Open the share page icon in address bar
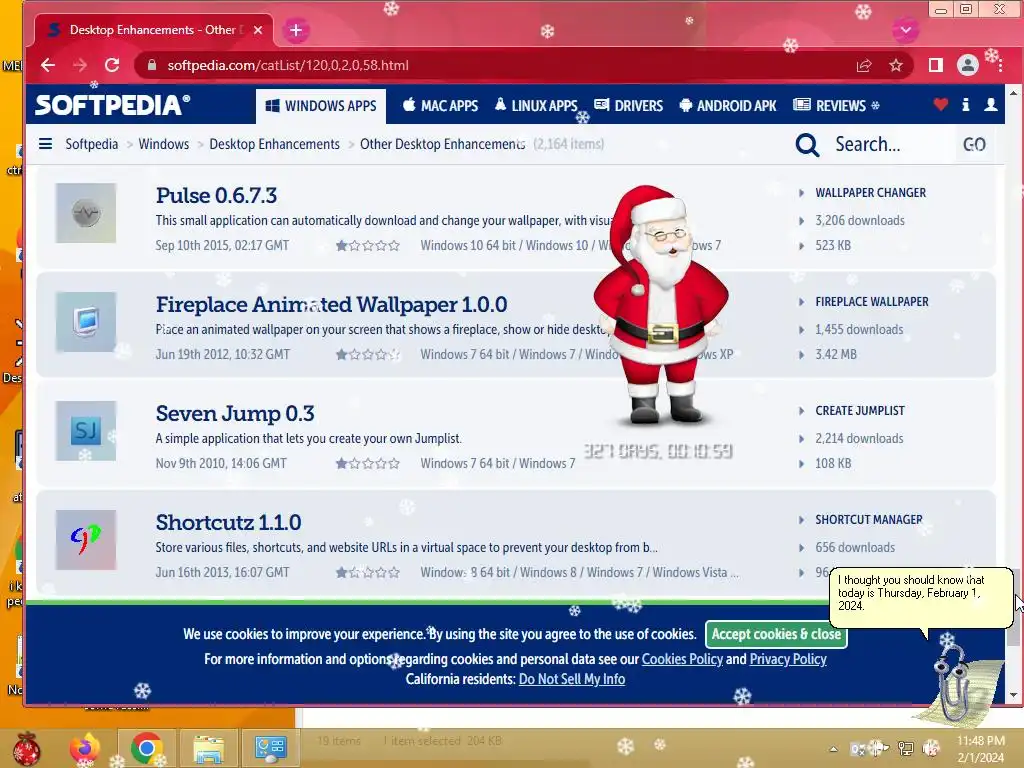This screenshot has width=1024, height=768. (x=864, y=65)
